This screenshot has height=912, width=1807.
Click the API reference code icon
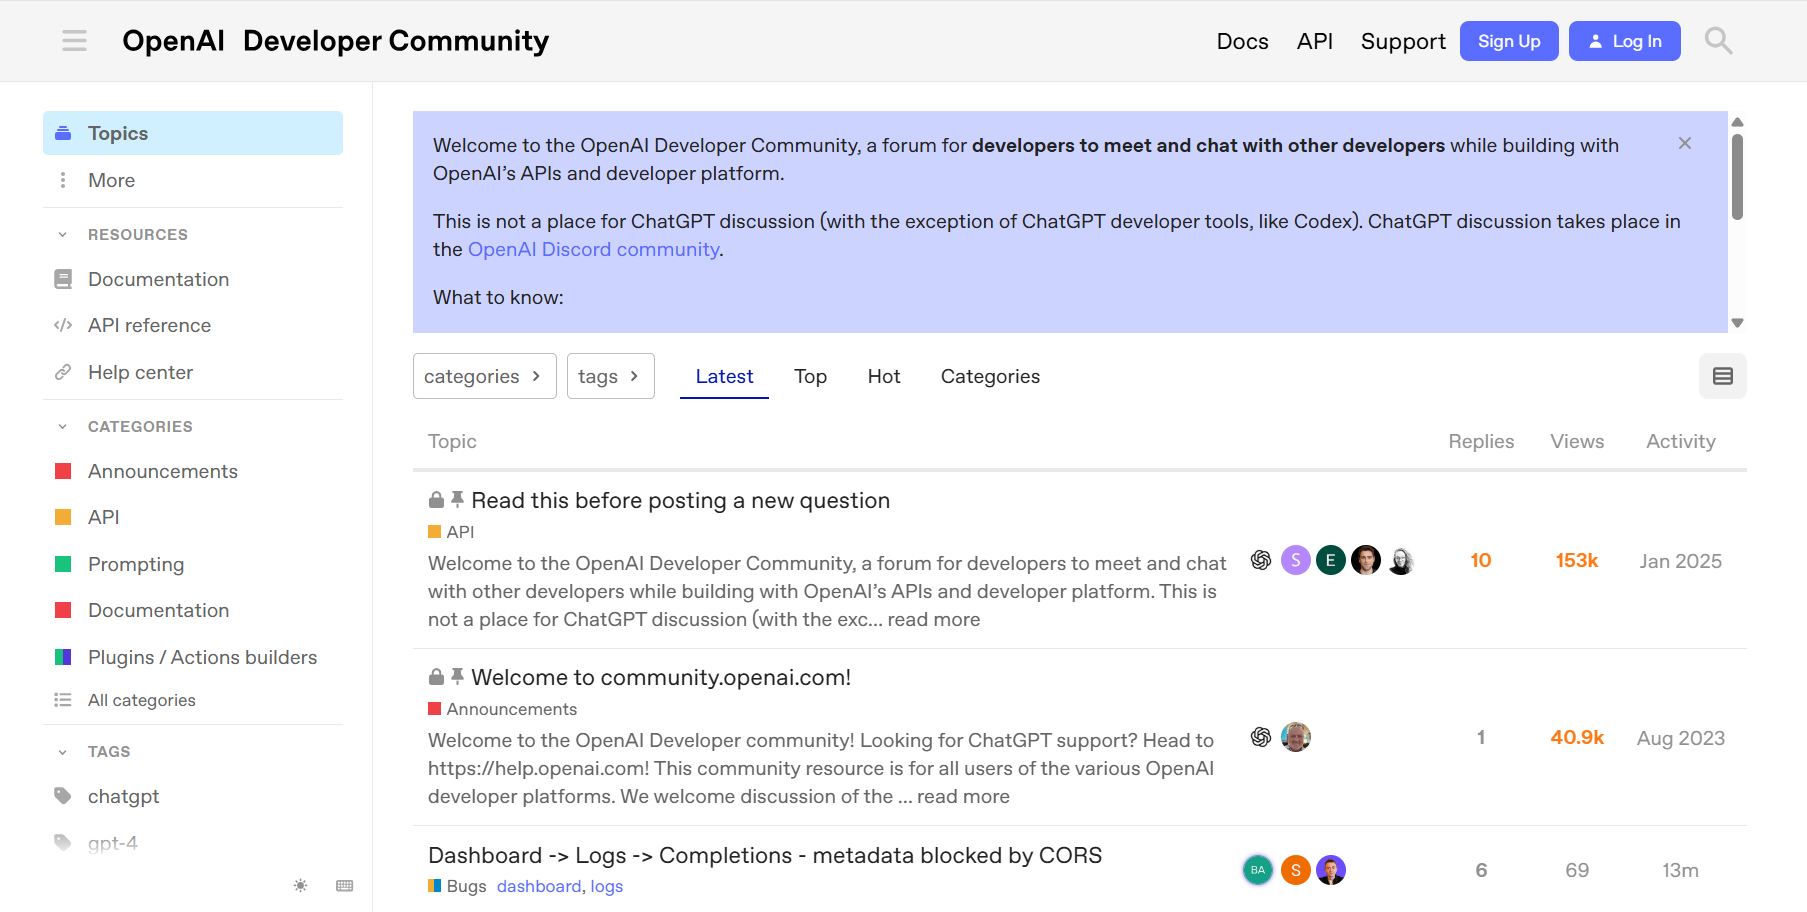[63, 325]
